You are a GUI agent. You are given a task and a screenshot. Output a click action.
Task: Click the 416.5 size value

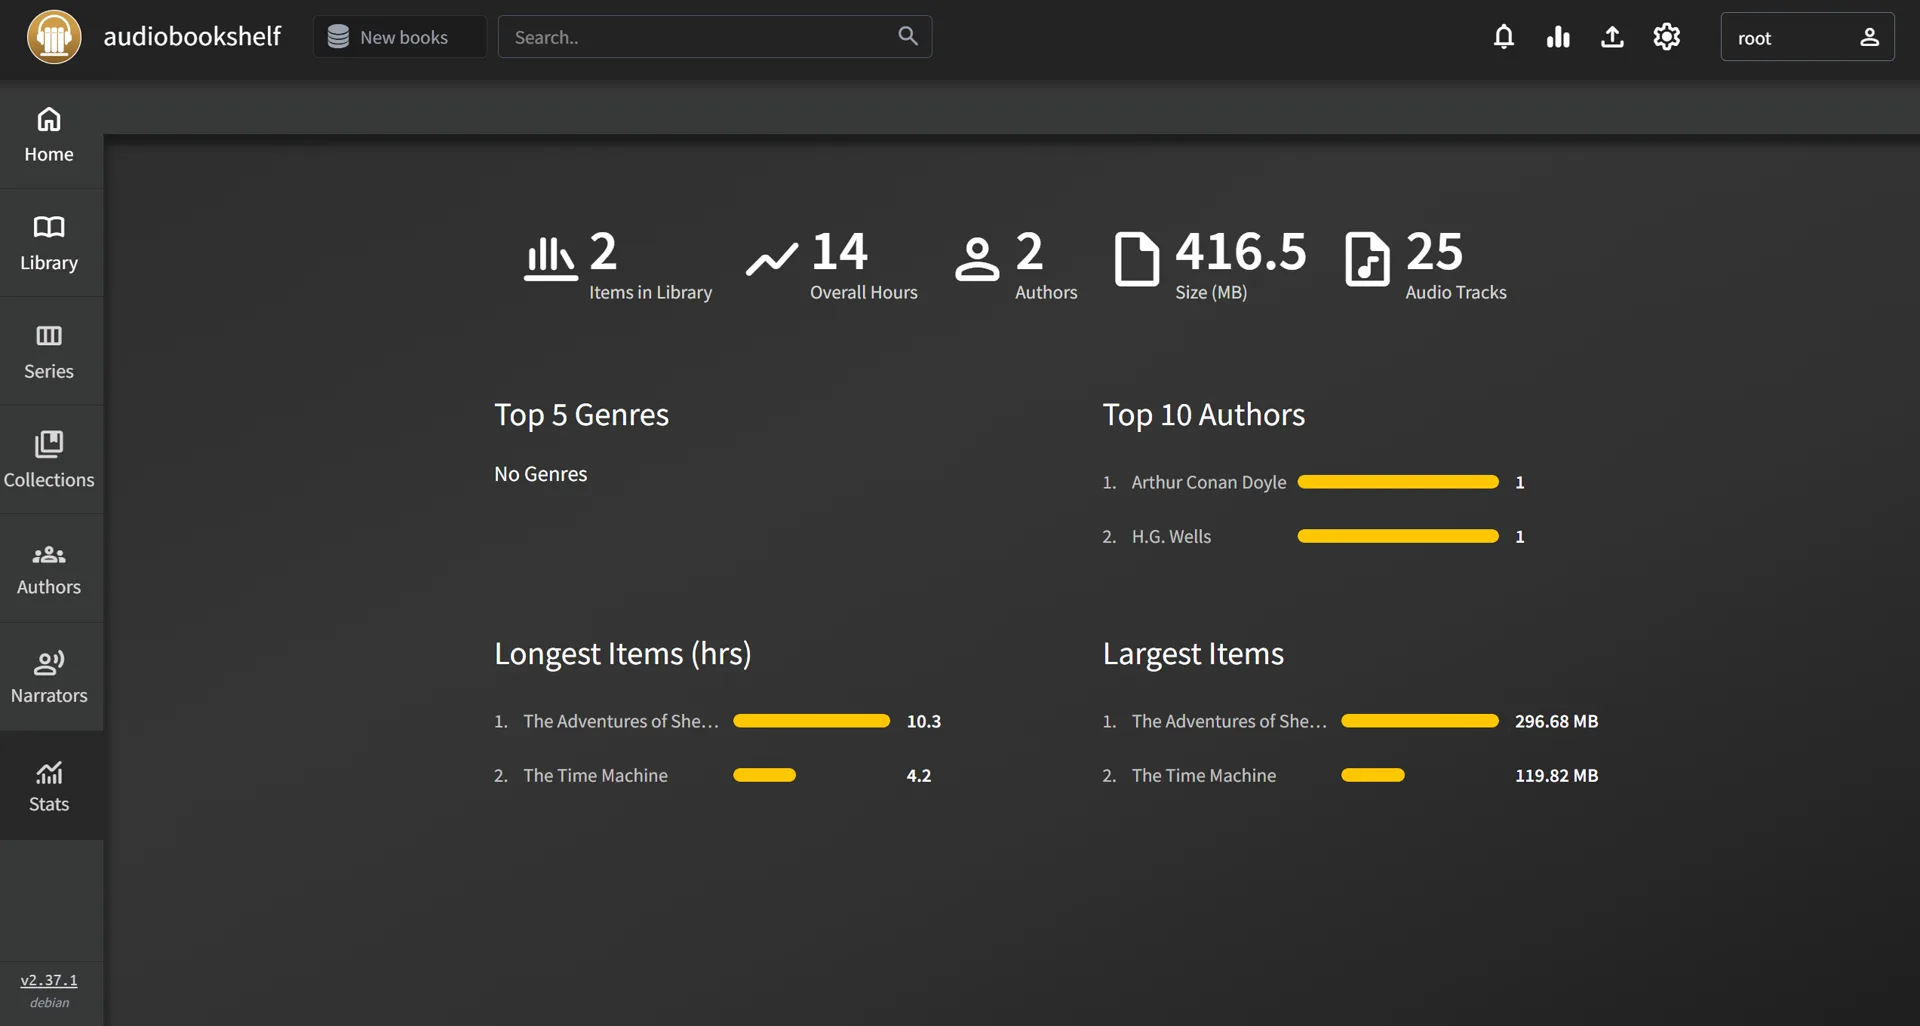point(1240,251)
